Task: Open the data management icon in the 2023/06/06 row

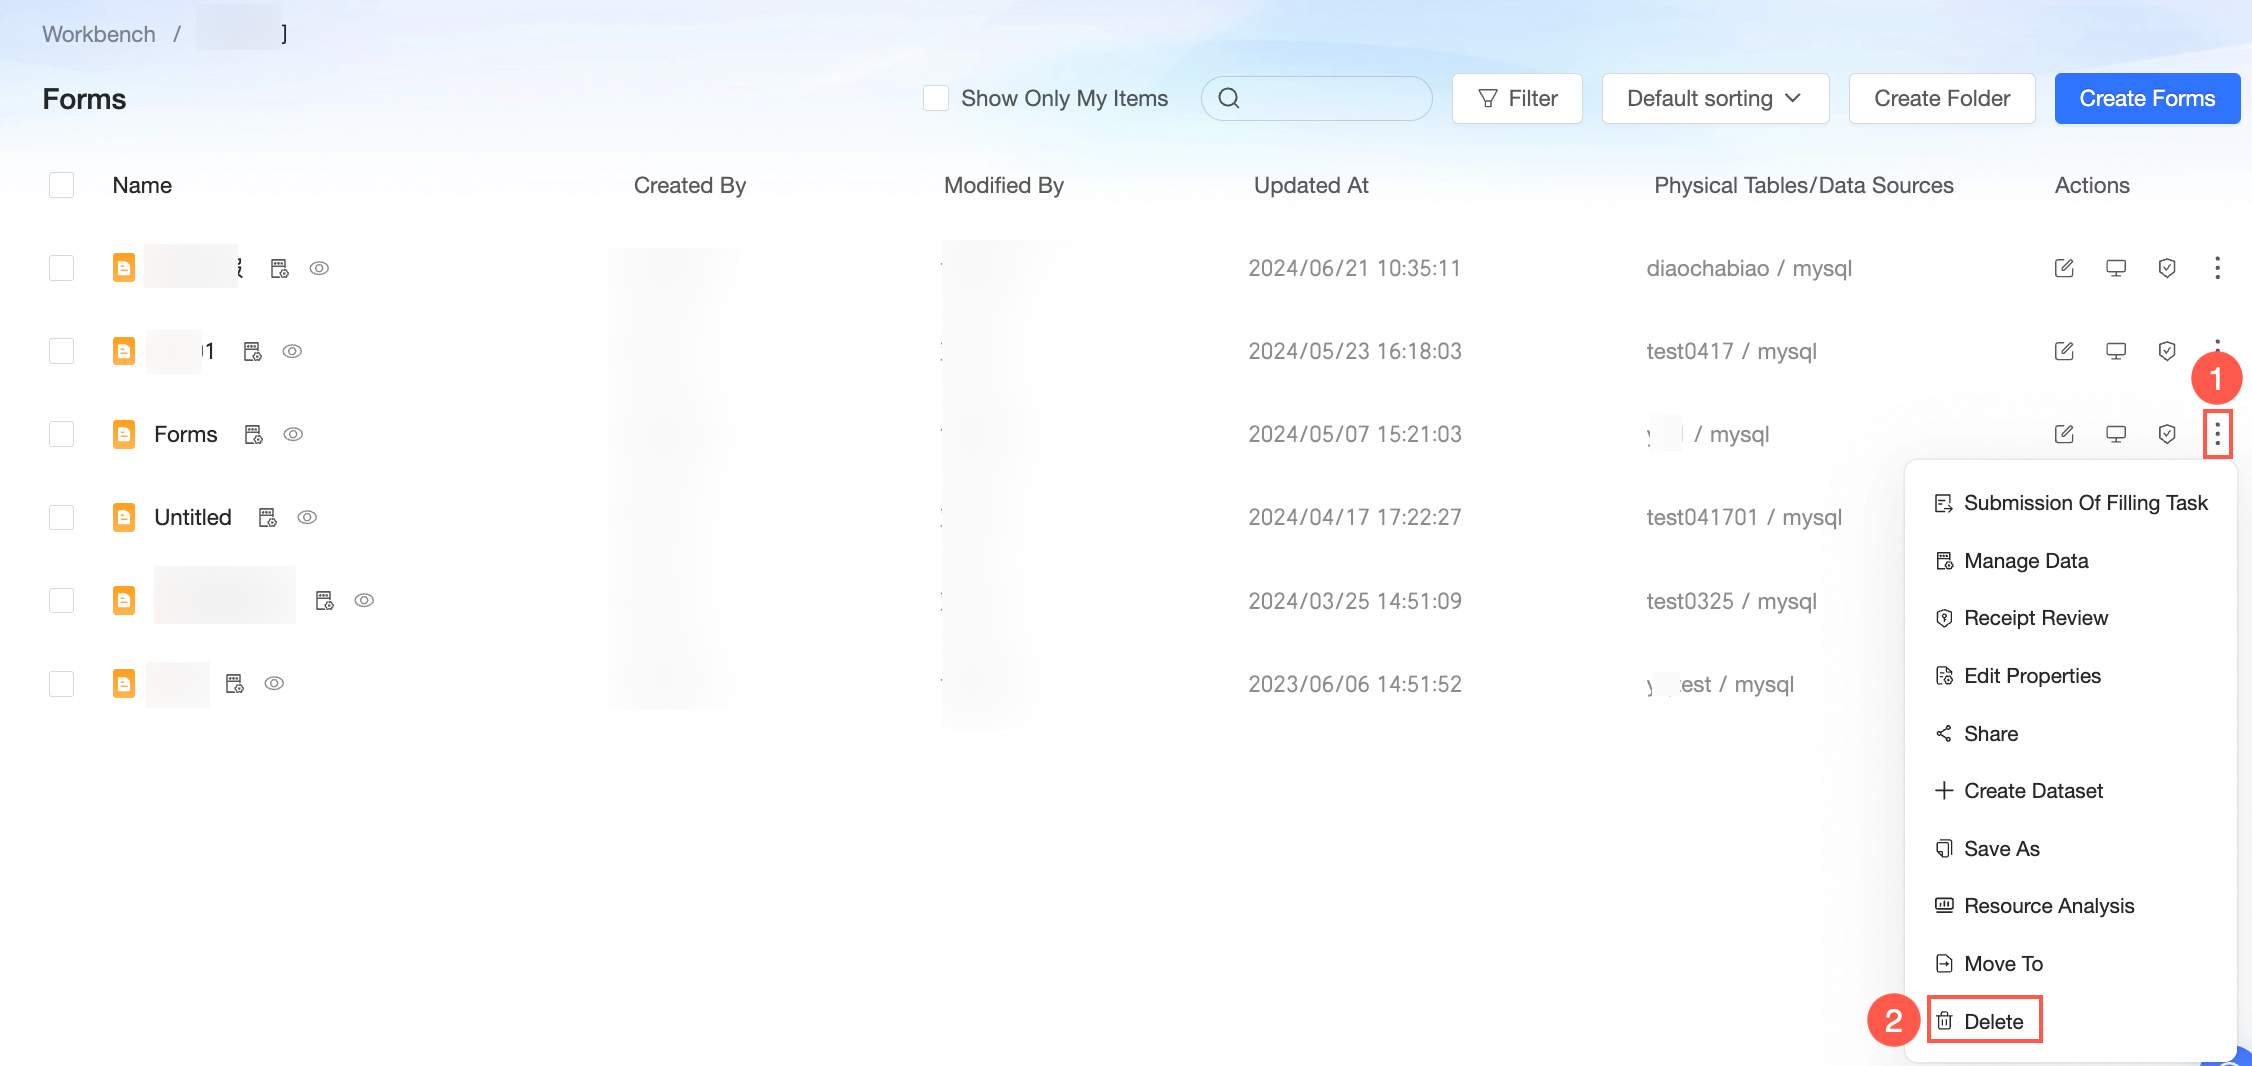Action: pos(235,683)
